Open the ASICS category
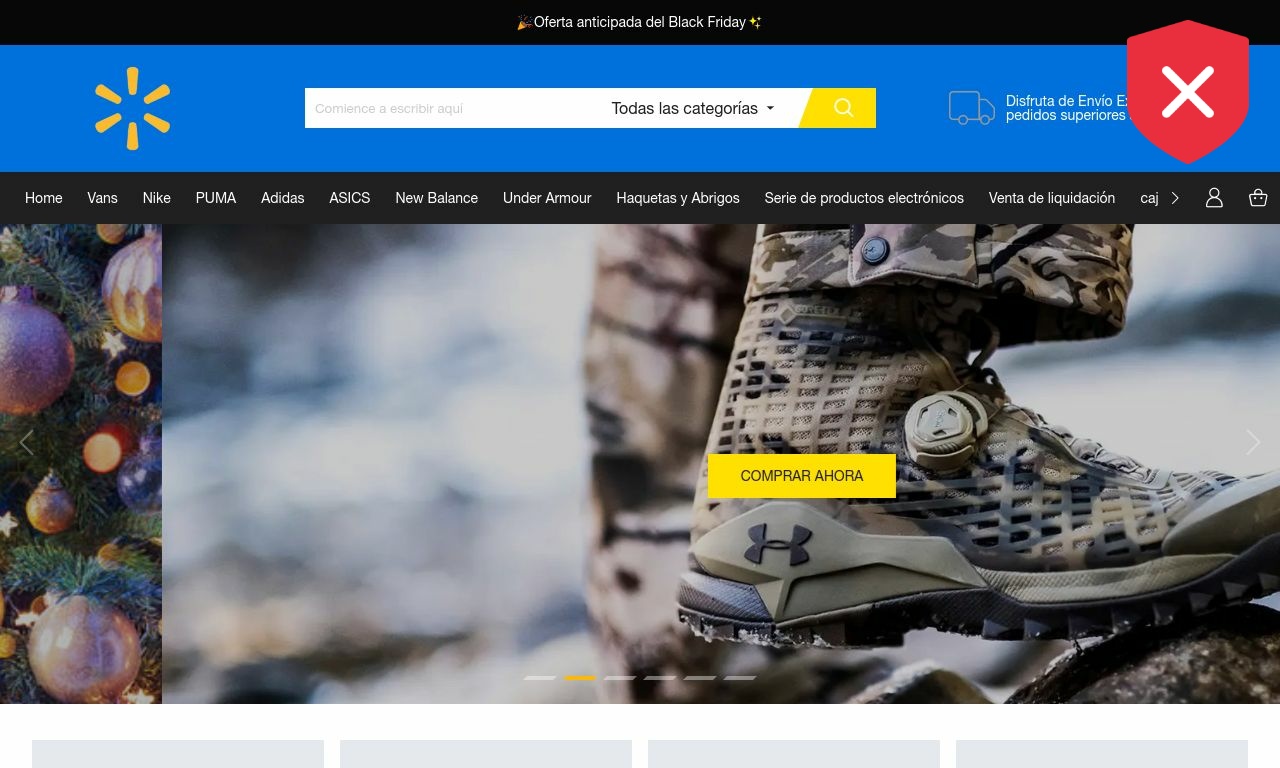Screen dimensions: 1280x768 [350, 198]
